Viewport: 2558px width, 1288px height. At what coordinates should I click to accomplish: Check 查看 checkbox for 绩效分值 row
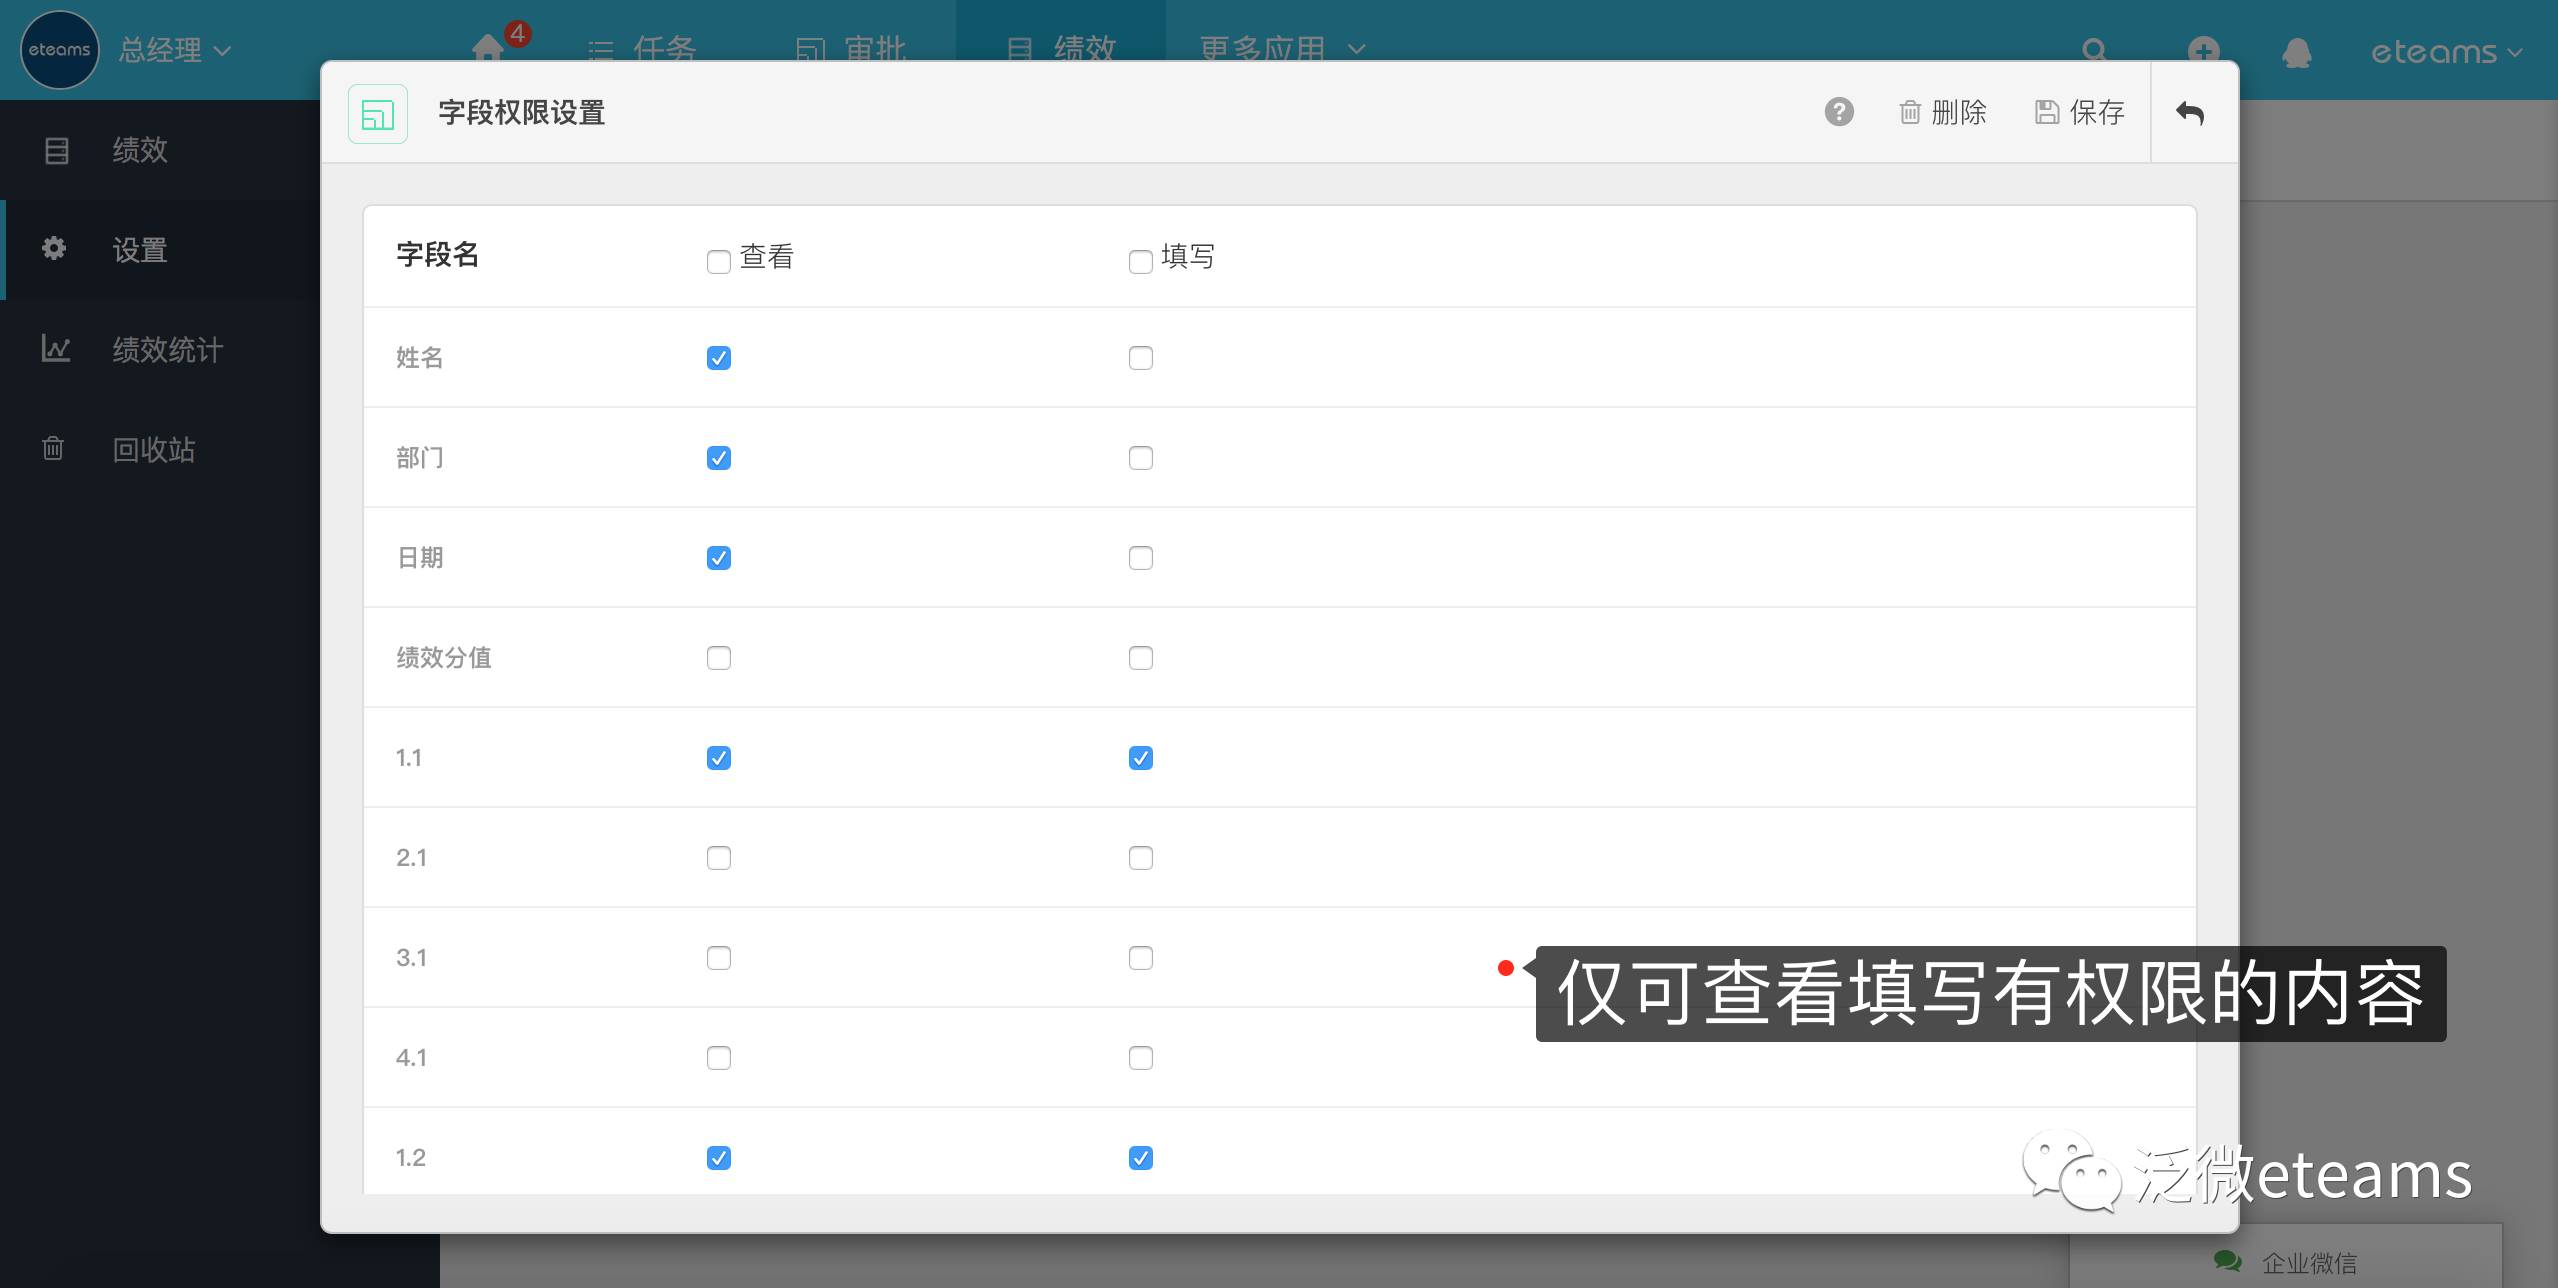[718, 658]
